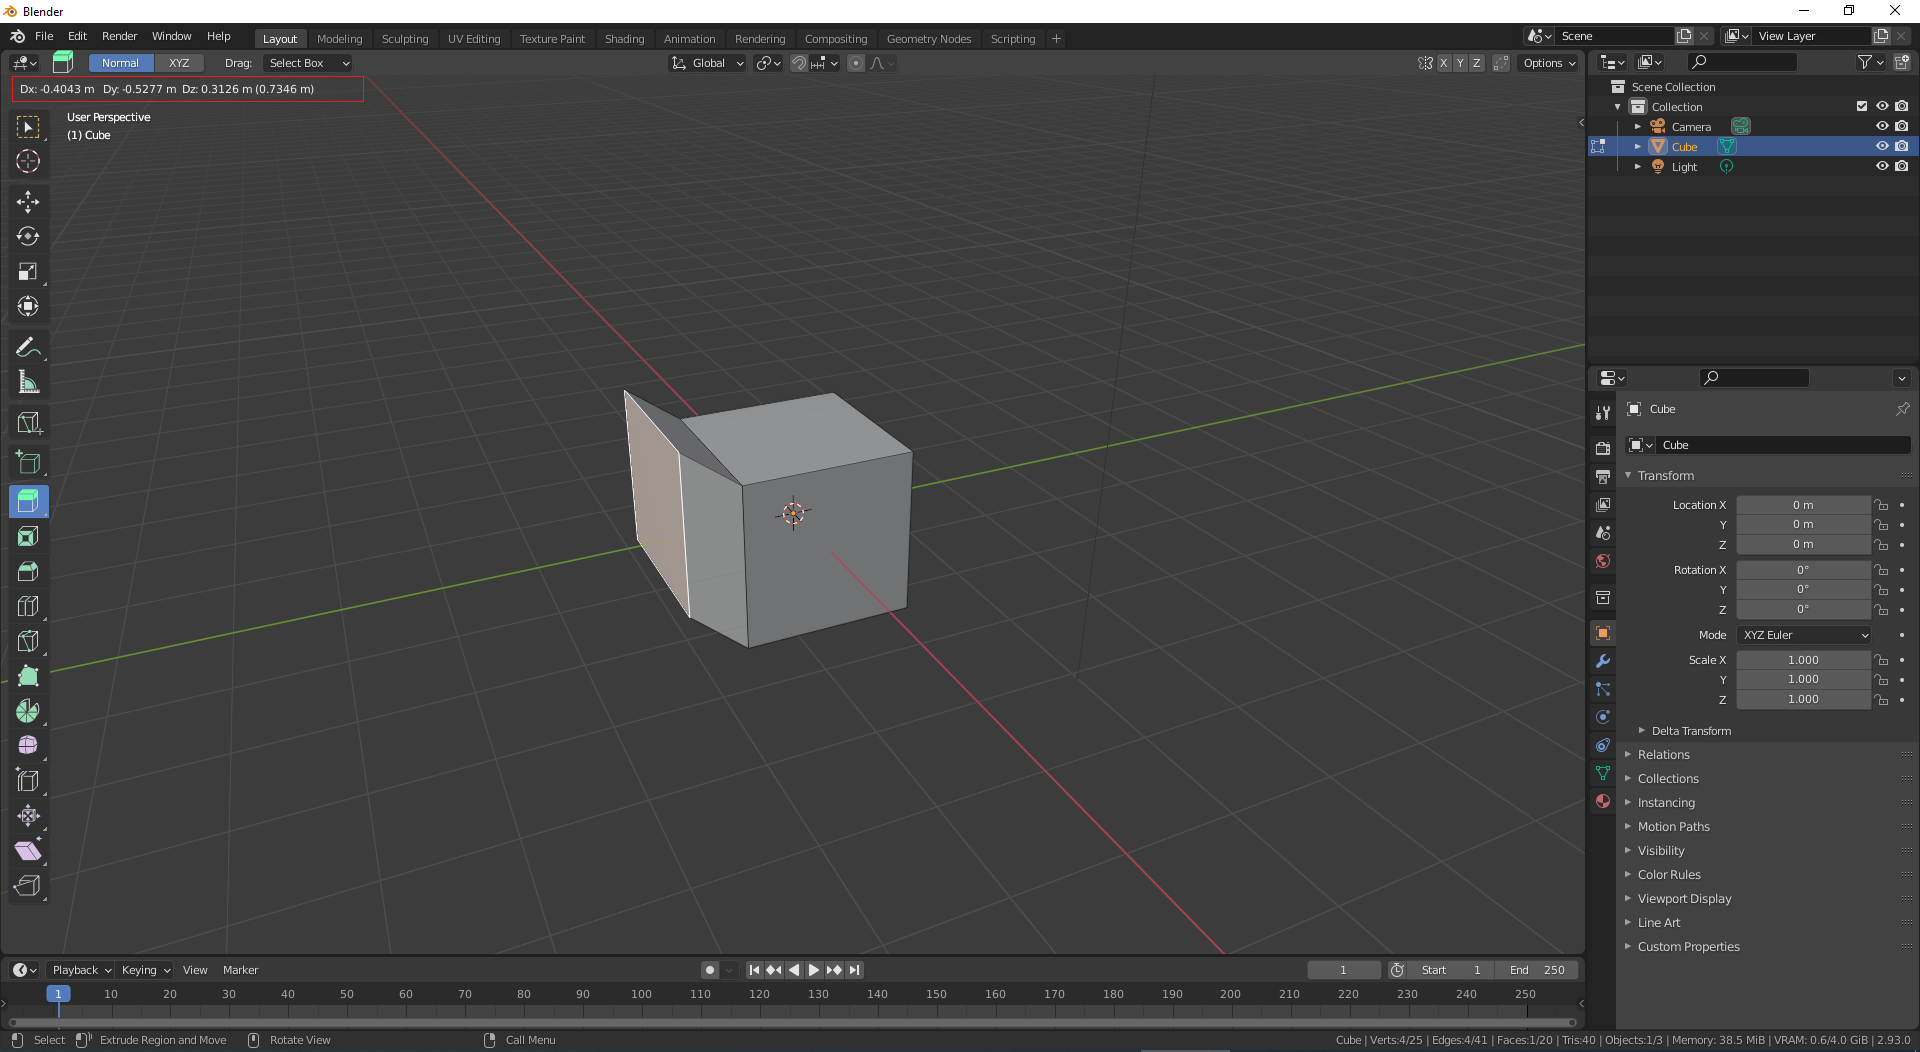Play the animation forward

pos(814,970)
